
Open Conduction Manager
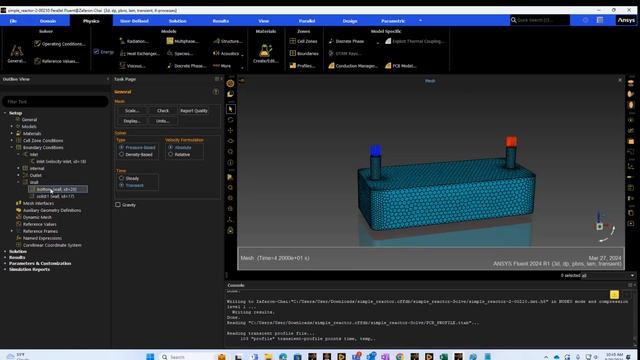(x=353, y=66)
